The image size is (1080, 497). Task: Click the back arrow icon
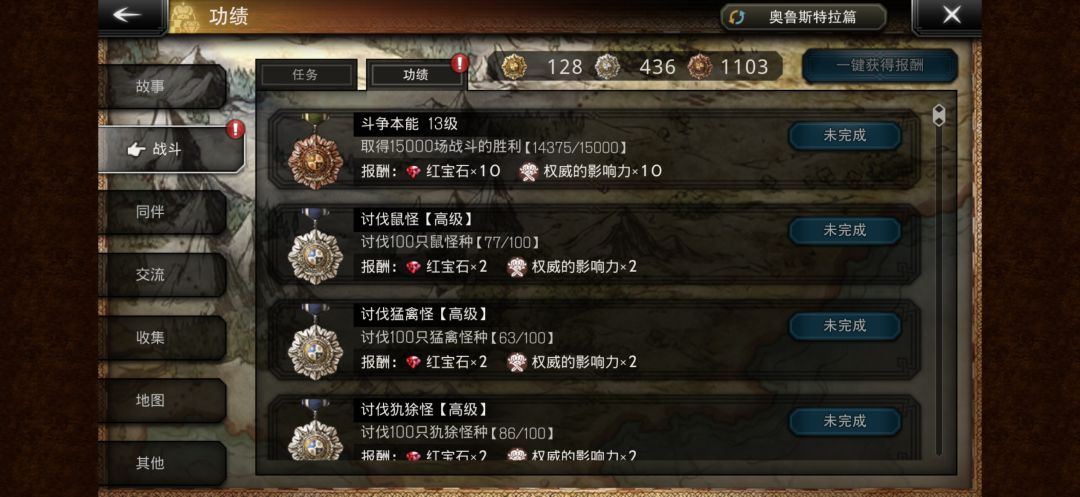(x=127, y=15)
